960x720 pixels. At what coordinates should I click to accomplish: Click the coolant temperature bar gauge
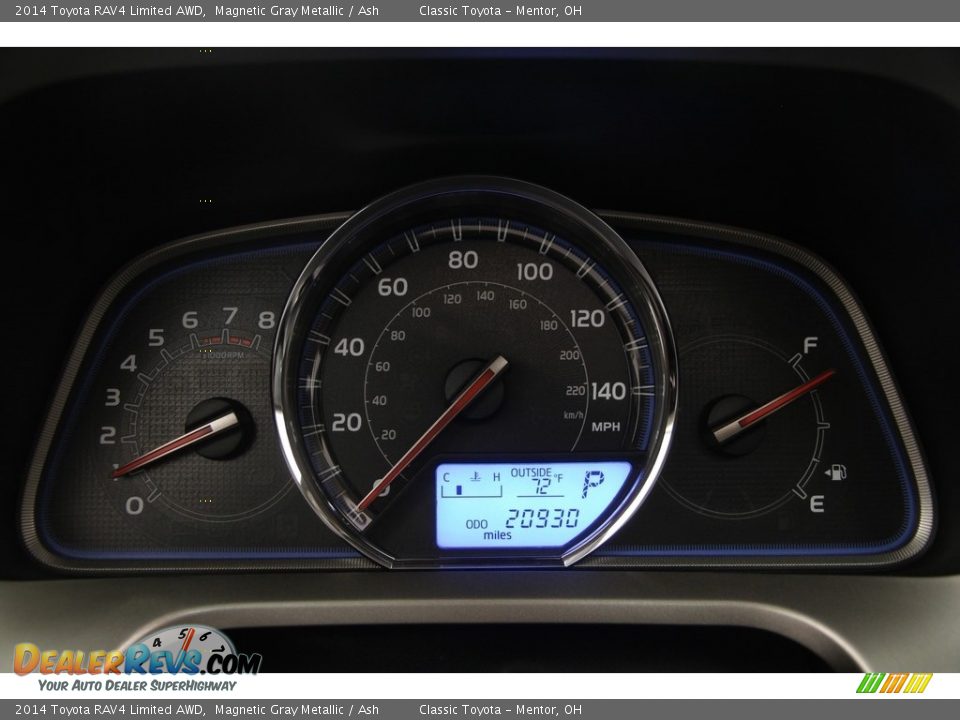[x=471, y=491]
